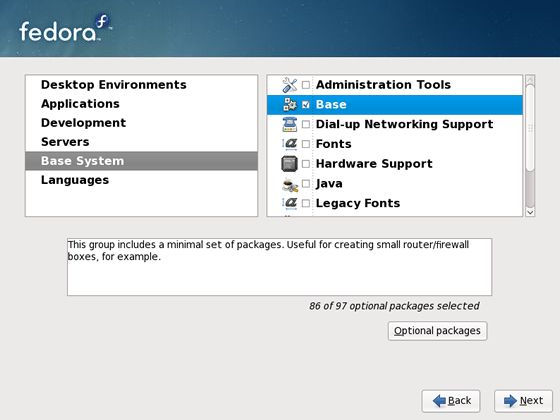
Task: Click the group description text box
Action: point(279,267)
